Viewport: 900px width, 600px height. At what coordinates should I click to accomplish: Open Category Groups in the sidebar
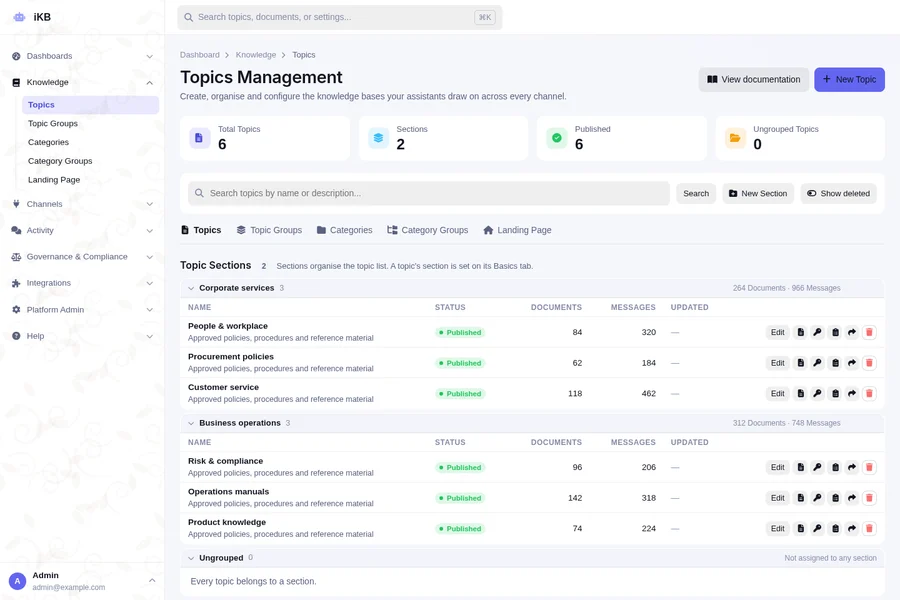coord(91,161)
